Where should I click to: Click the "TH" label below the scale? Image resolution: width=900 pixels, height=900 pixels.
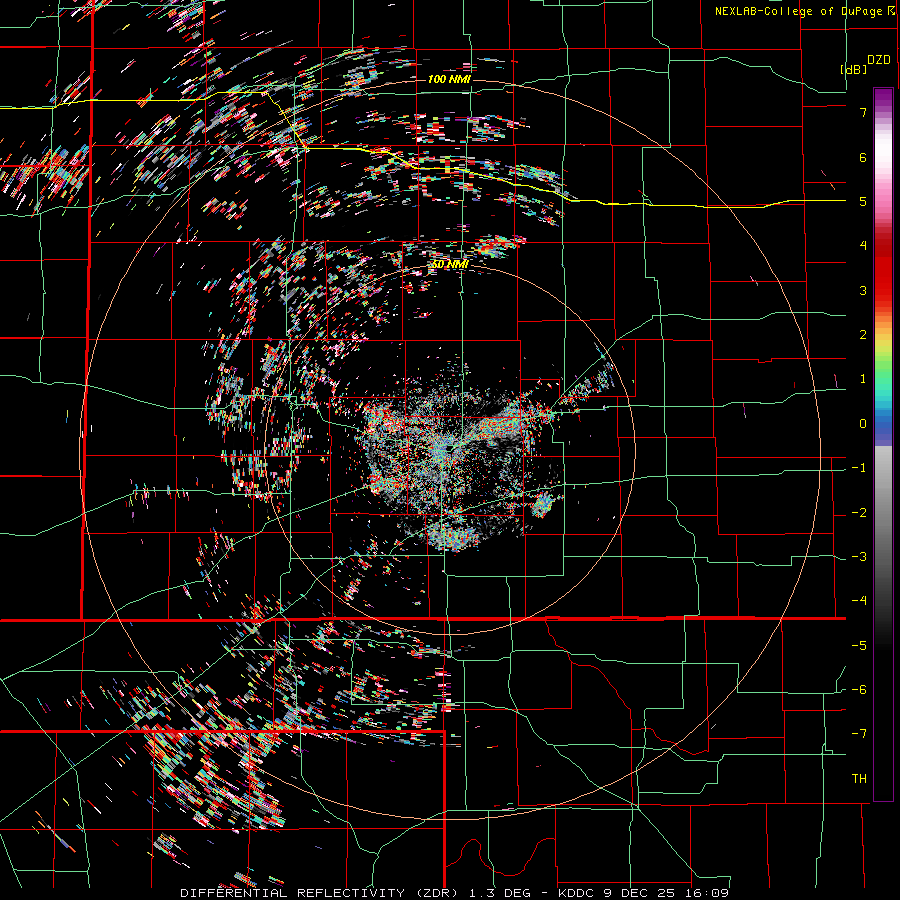pyautogui.click(x=859, y=779)
